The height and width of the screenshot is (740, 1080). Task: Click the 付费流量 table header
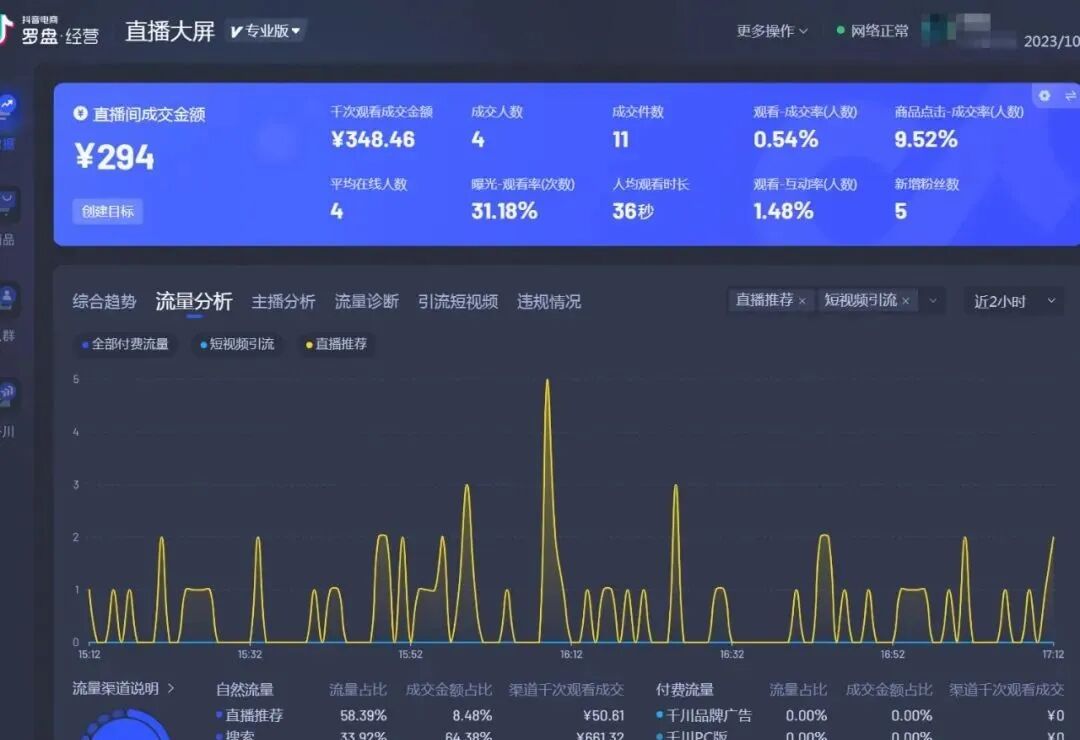point(685,689)
